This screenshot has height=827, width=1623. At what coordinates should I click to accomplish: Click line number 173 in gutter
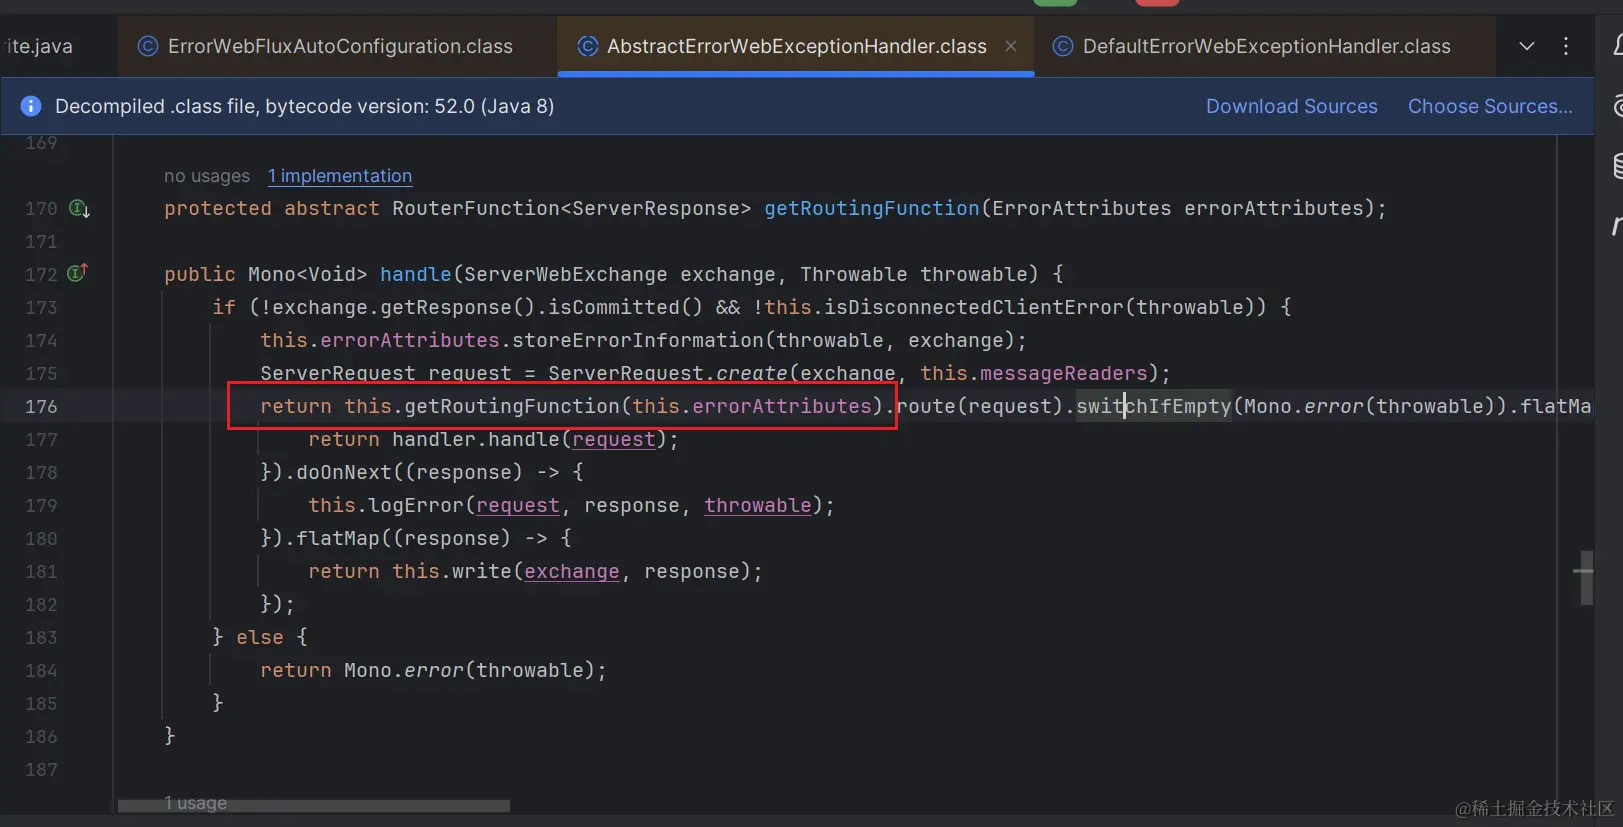point(41,307)
